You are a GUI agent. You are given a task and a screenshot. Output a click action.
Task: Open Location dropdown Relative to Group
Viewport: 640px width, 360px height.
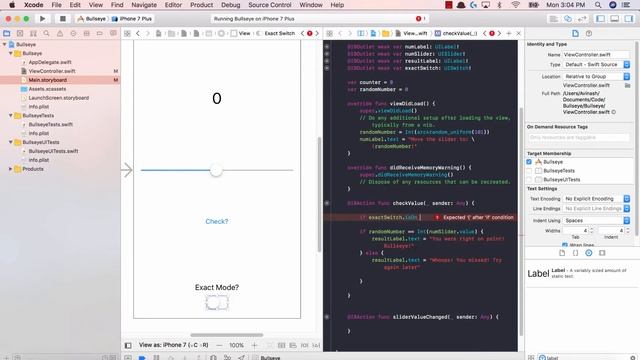coord(596,76)
